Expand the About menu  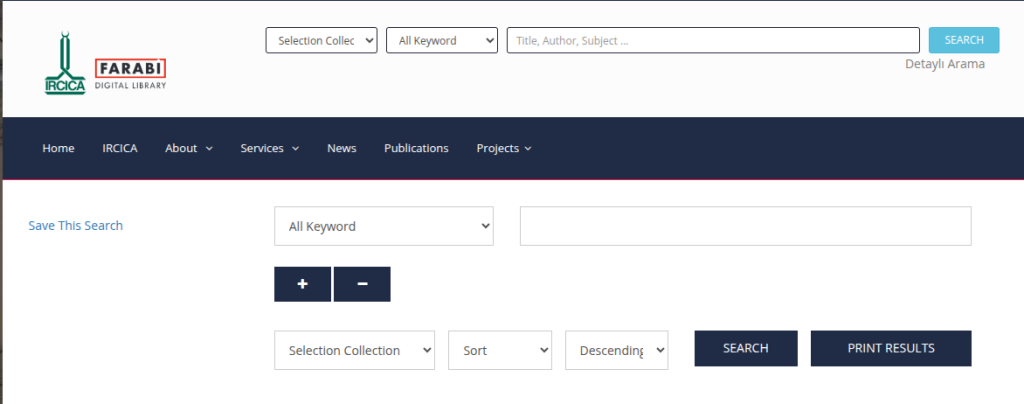pyautogui.click(x=188, y=148)
